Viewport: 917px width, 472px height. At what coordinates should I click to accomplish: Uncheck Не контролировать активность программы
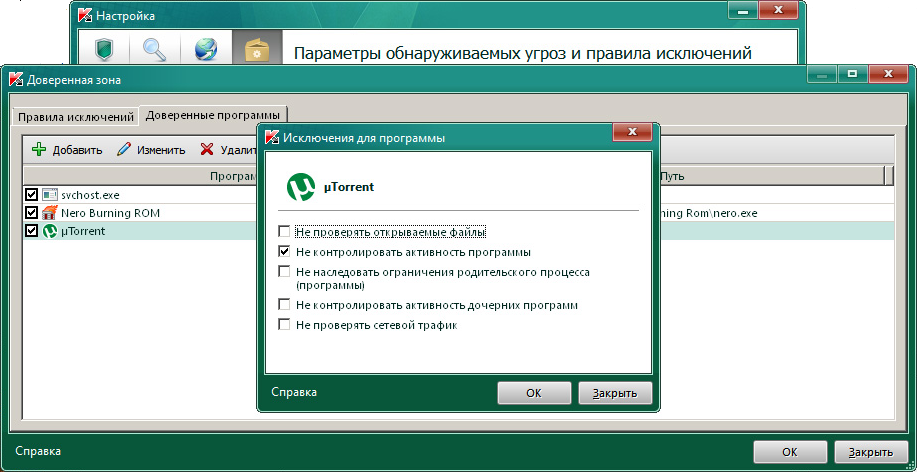coord(285,252)
